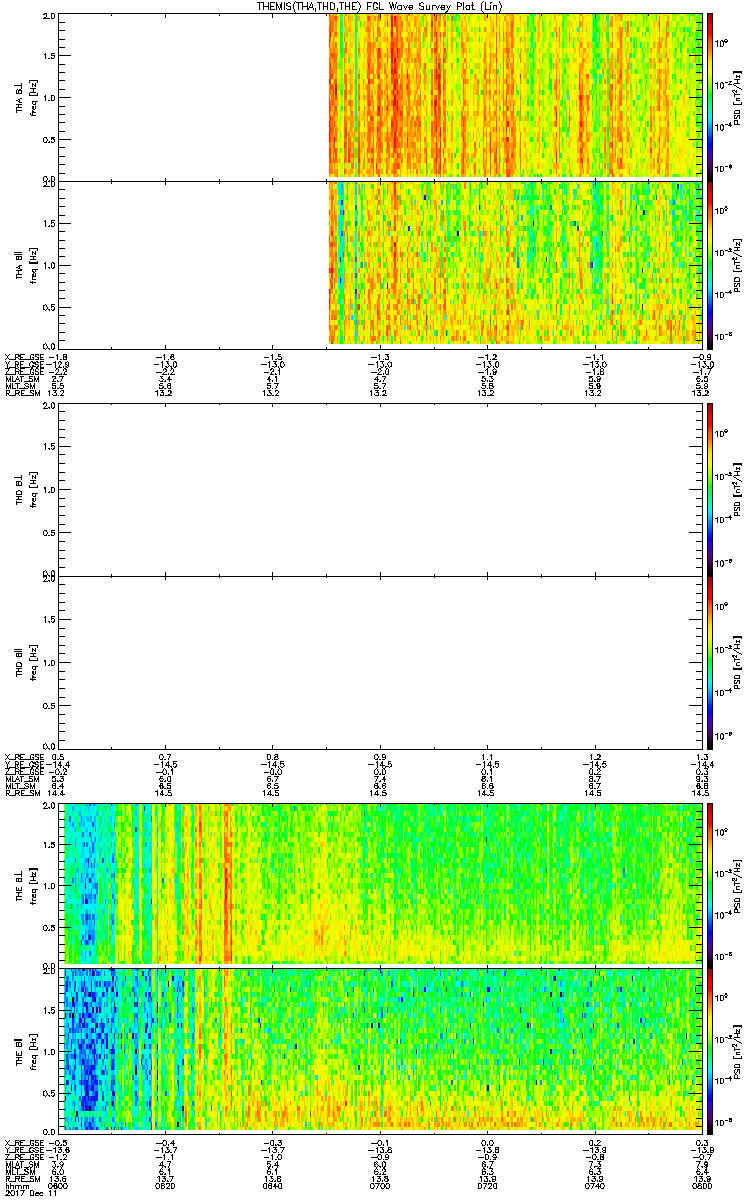Click X_RE_GSE label under the THD panels
750x1200 pixels.
point(22,756)
